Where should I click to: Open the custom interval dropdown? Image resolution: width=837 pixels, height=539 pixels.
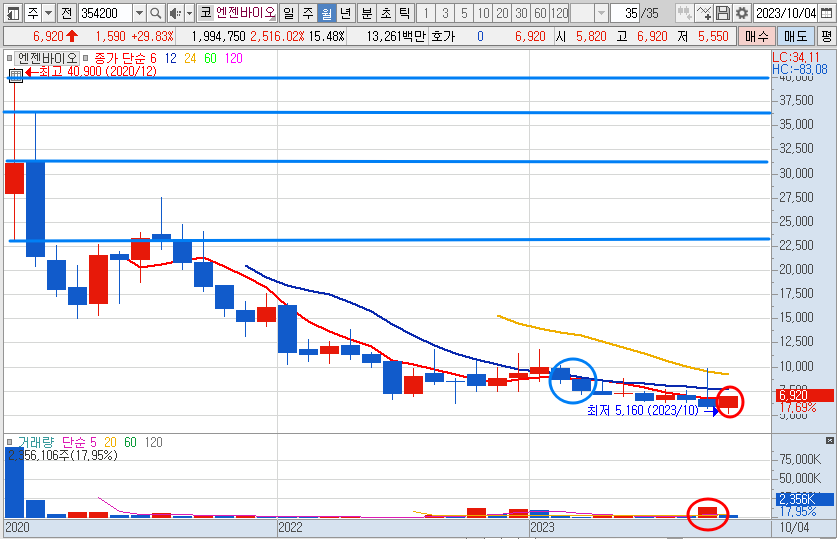(601, 12)
